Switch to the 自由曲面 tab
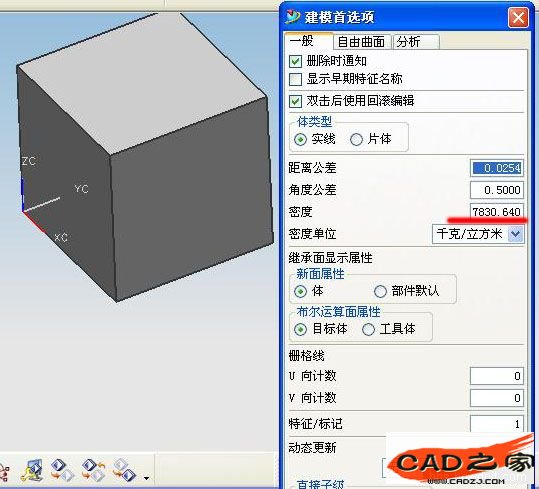The width and height of the screenshot is (539, 489). [361, 42]
